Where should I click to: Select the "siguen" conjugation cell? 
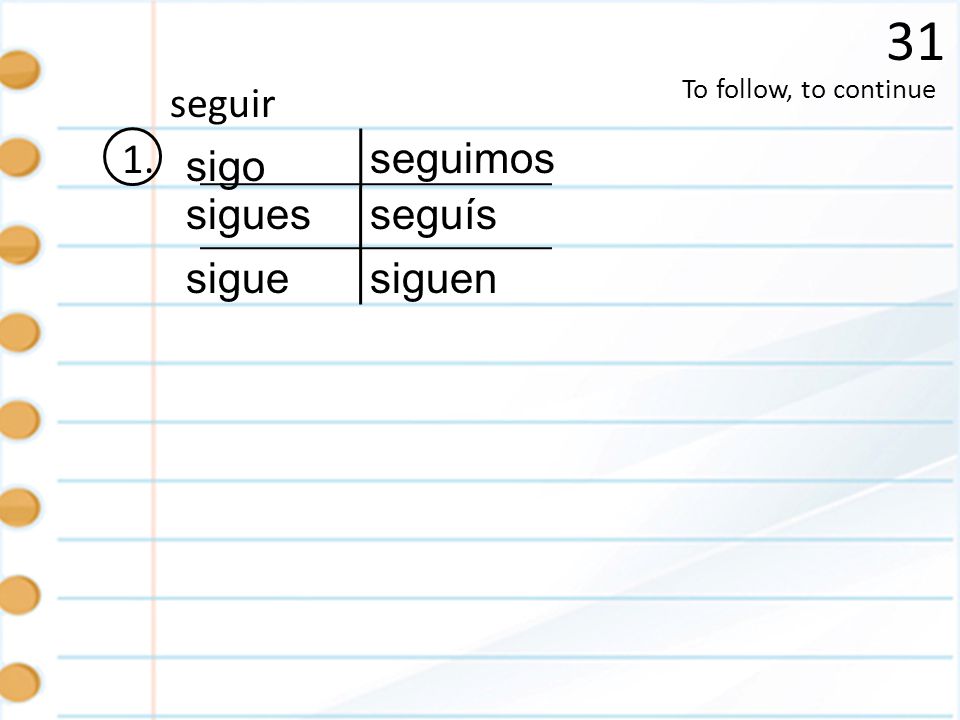pos(433,280)
